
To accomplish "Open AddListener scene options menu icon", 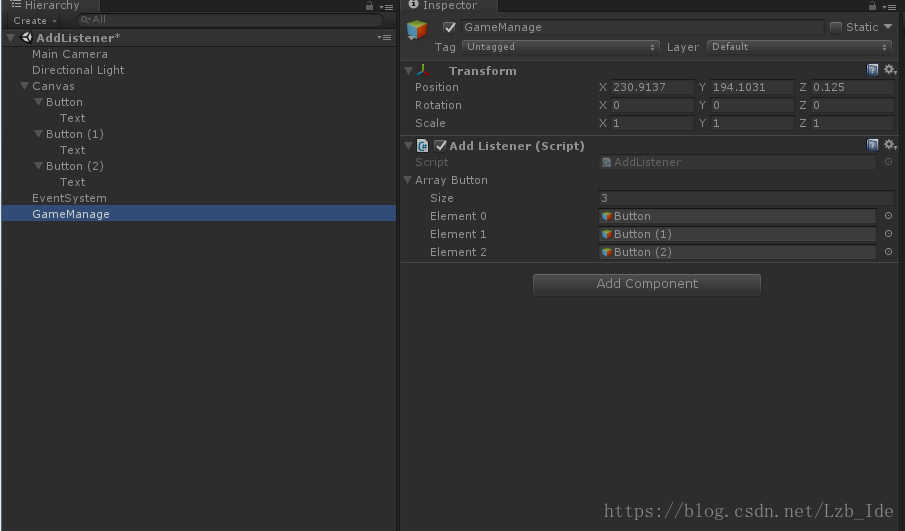I will click(x=384, y=38).
